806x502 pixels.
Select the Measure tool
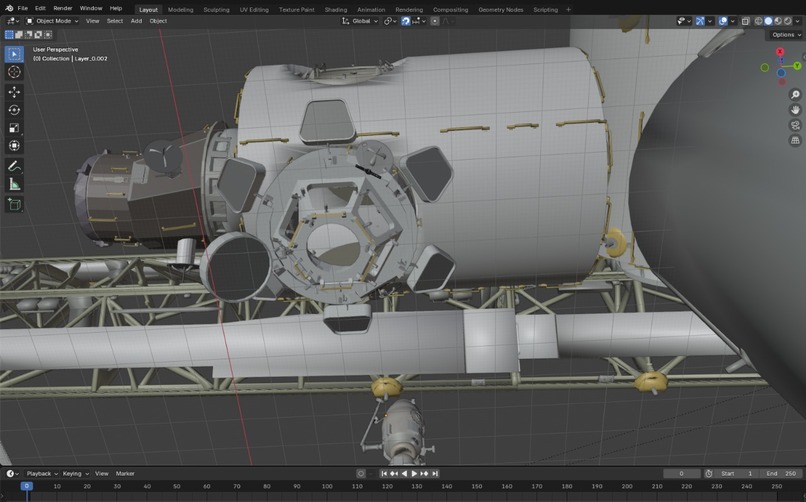(x=14, y=184)
